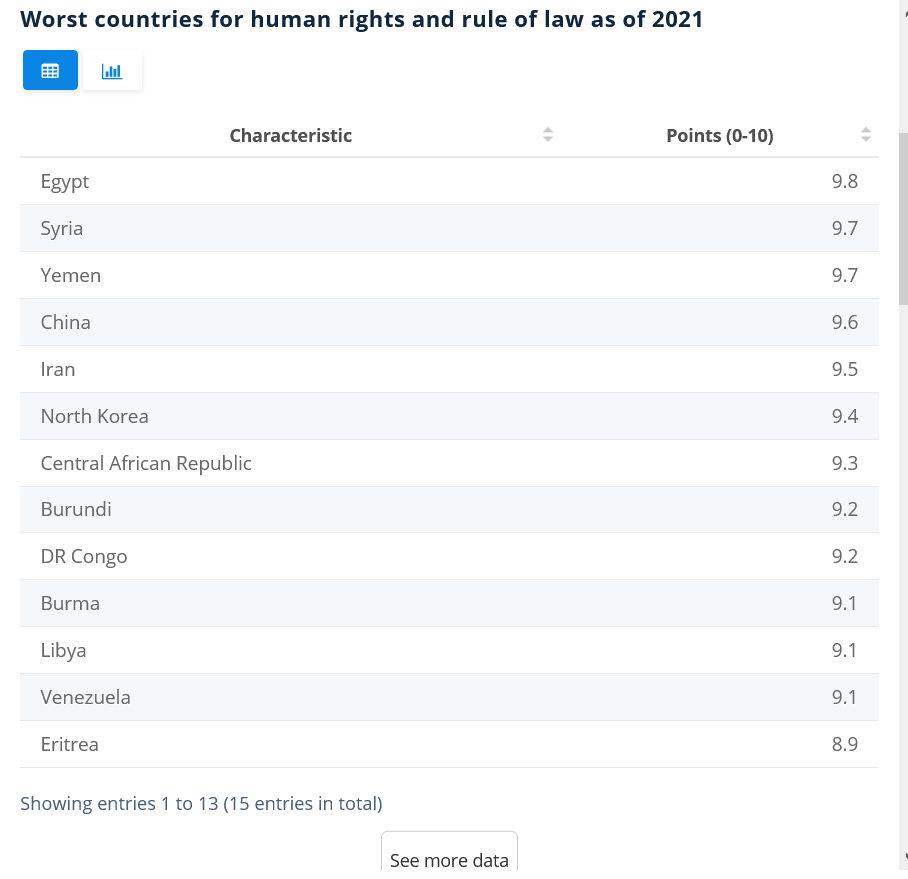Select the Eritrea row

click(449, 744)
